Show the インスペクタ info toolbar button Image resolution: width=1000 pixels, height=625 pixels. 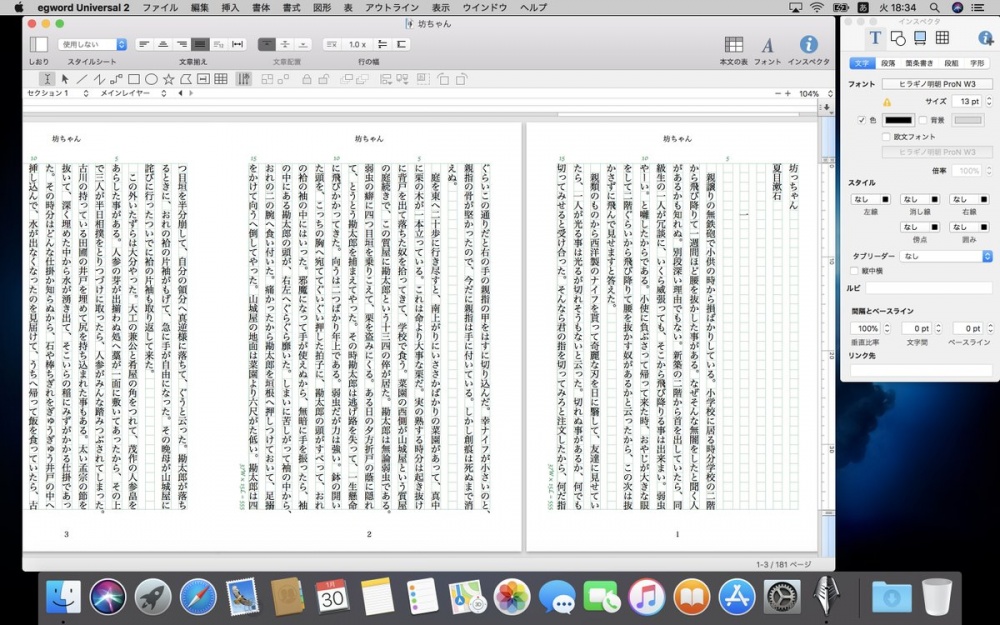click(x=809, y=44)
